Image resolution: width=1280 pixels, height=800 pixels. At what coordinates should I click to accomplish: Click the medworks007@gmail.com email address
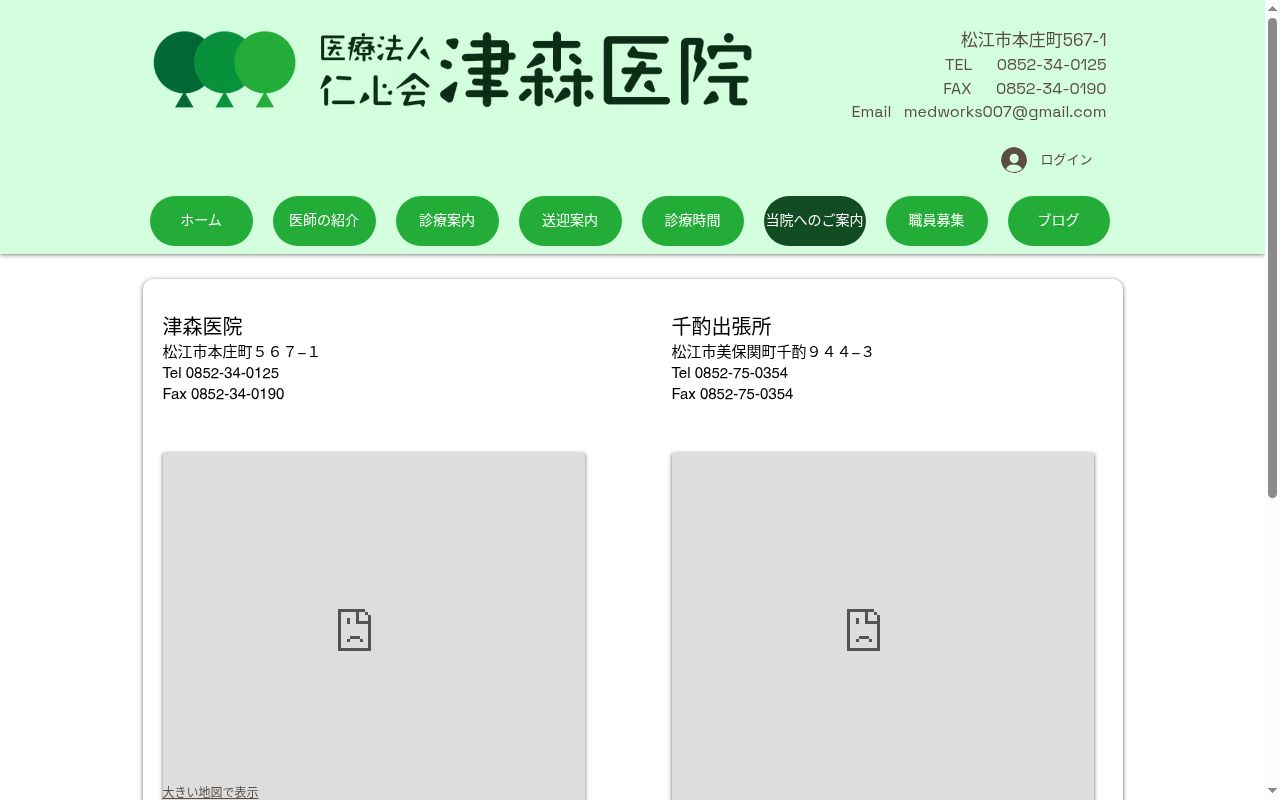[1005, 112]
